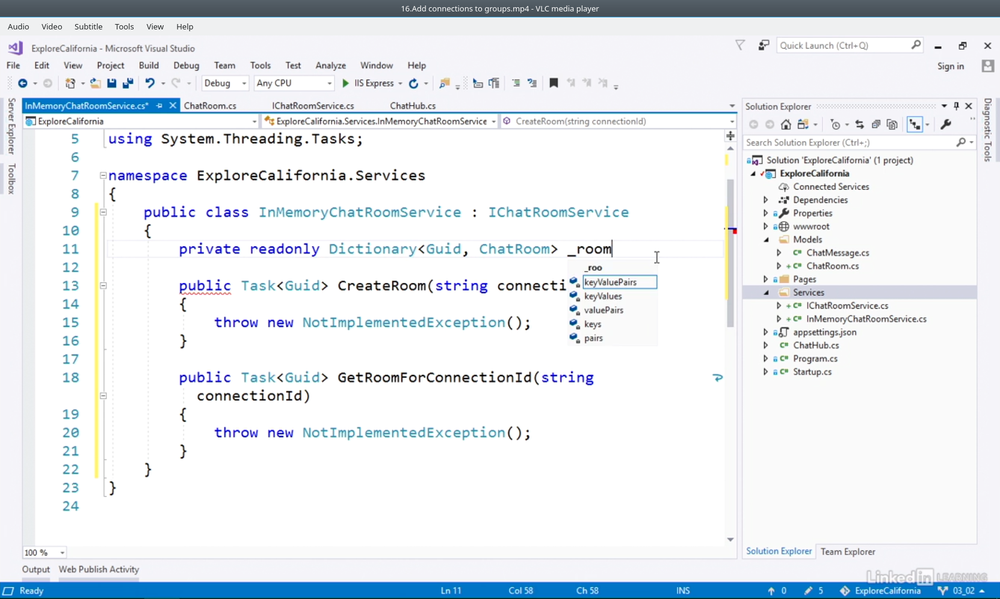
Task: Select Startup.cs in Solution Explorer
Action: (812, 372)
